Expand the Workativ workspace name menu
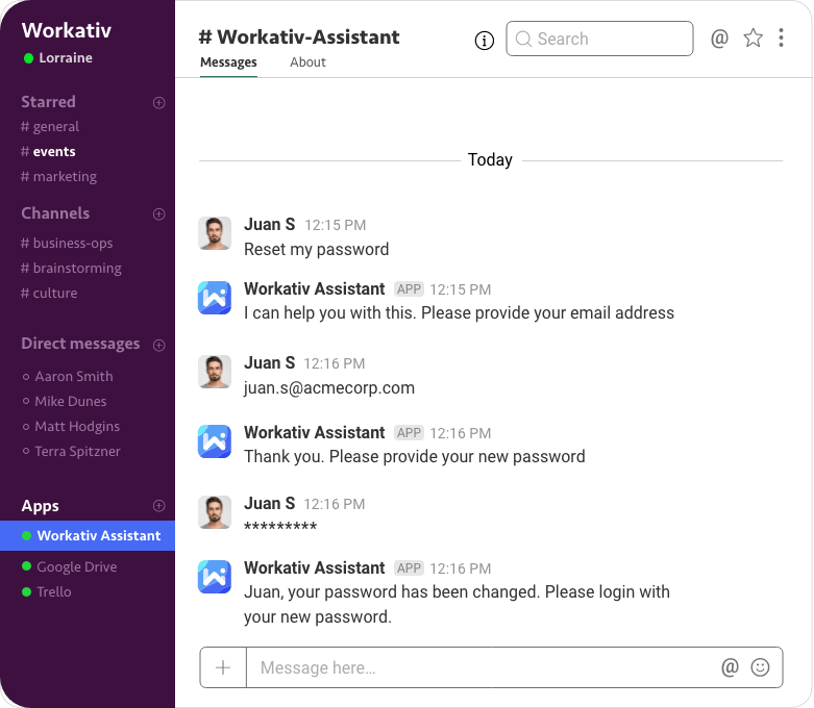Image resolution: width=814 pixels, height=708 pixels. (66, 30)
